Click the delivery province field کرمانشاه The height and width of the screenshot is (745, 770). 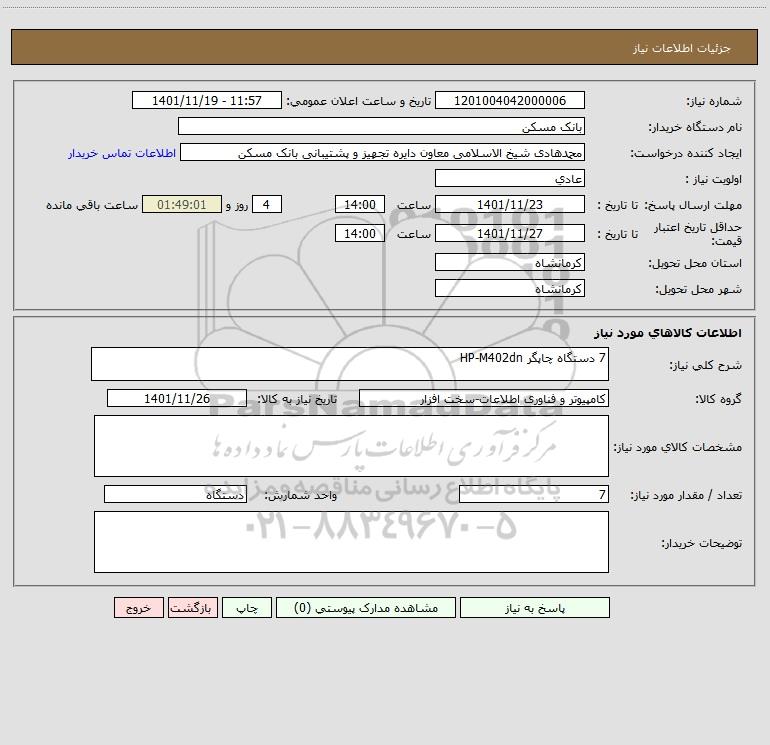(x=510, y=262)
